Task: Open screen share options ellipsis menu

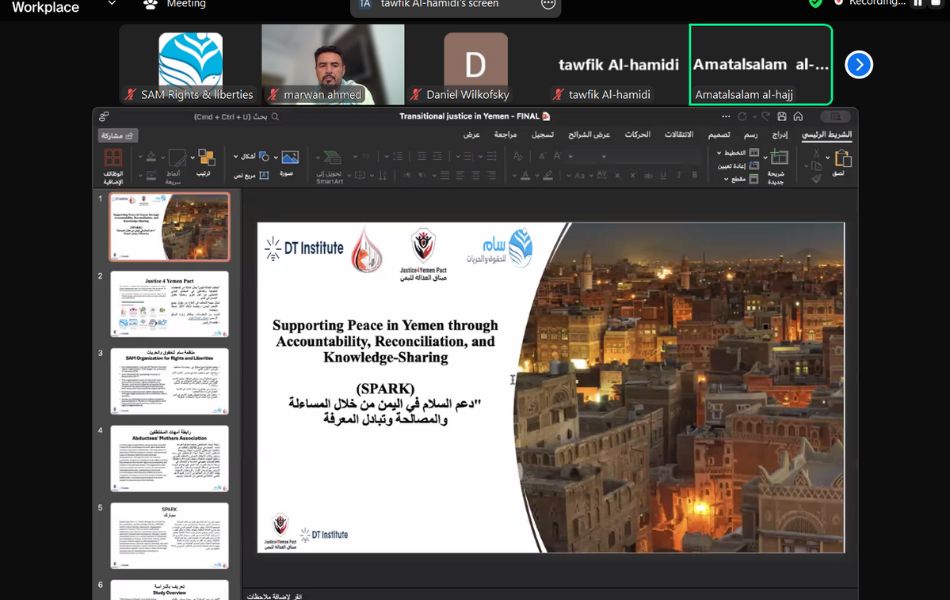Action: 548,4
